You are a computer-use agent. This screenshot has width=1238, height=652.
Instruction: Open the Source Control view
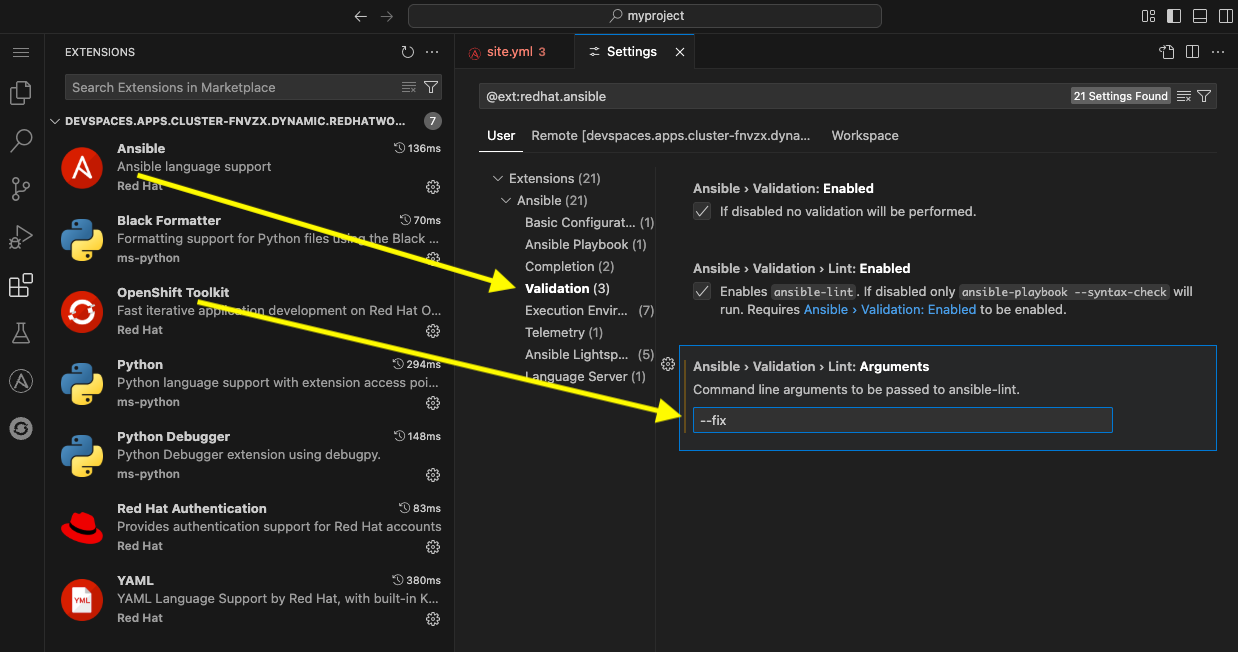point(21,188)
